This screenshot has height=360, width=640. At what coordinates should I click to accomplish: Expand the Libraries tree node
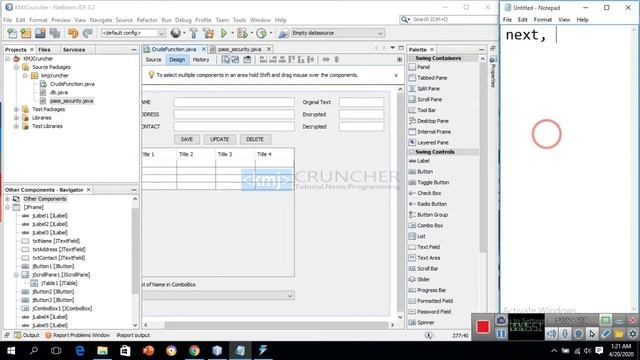pyautogui.click(x=16, y=118)
